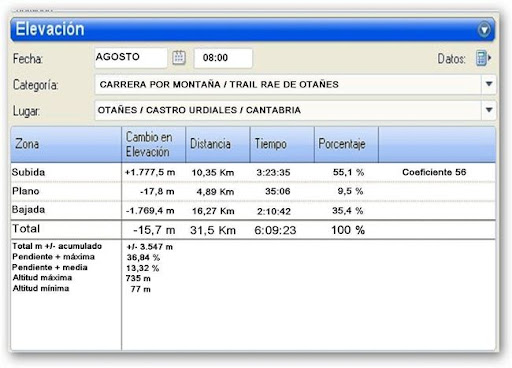The height and width of the screenshot is (368, 512).
Task: Click the Pendiente + máxima label
Action: pos(53,257)
